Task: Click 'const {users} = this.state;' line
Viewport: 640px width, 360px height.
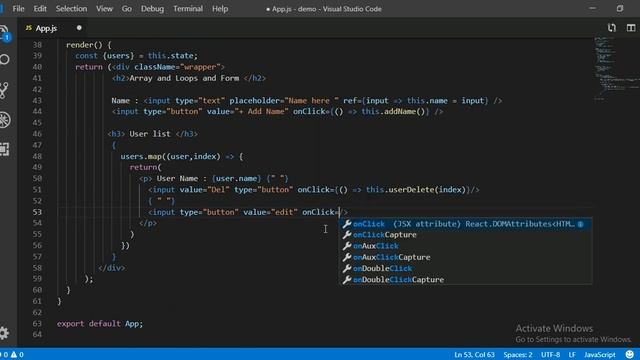Action: [136, 56]
